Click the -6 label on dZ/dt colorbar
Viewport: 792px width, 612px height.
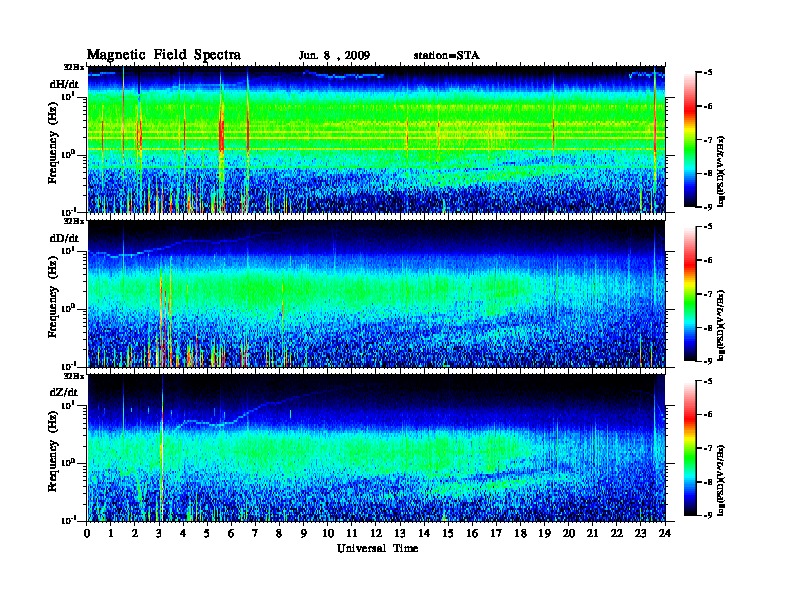click(x=708, y=414)
